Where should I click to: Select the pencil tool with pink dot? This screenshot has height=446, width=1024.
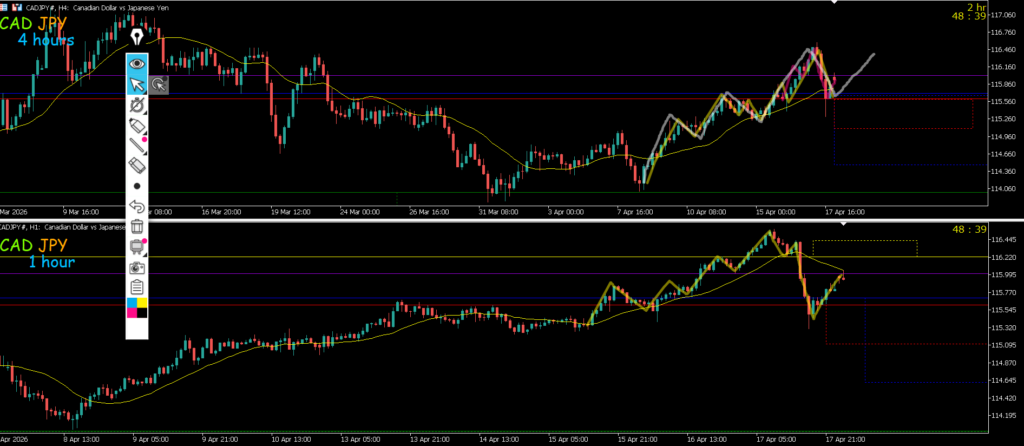coord(137,126)
